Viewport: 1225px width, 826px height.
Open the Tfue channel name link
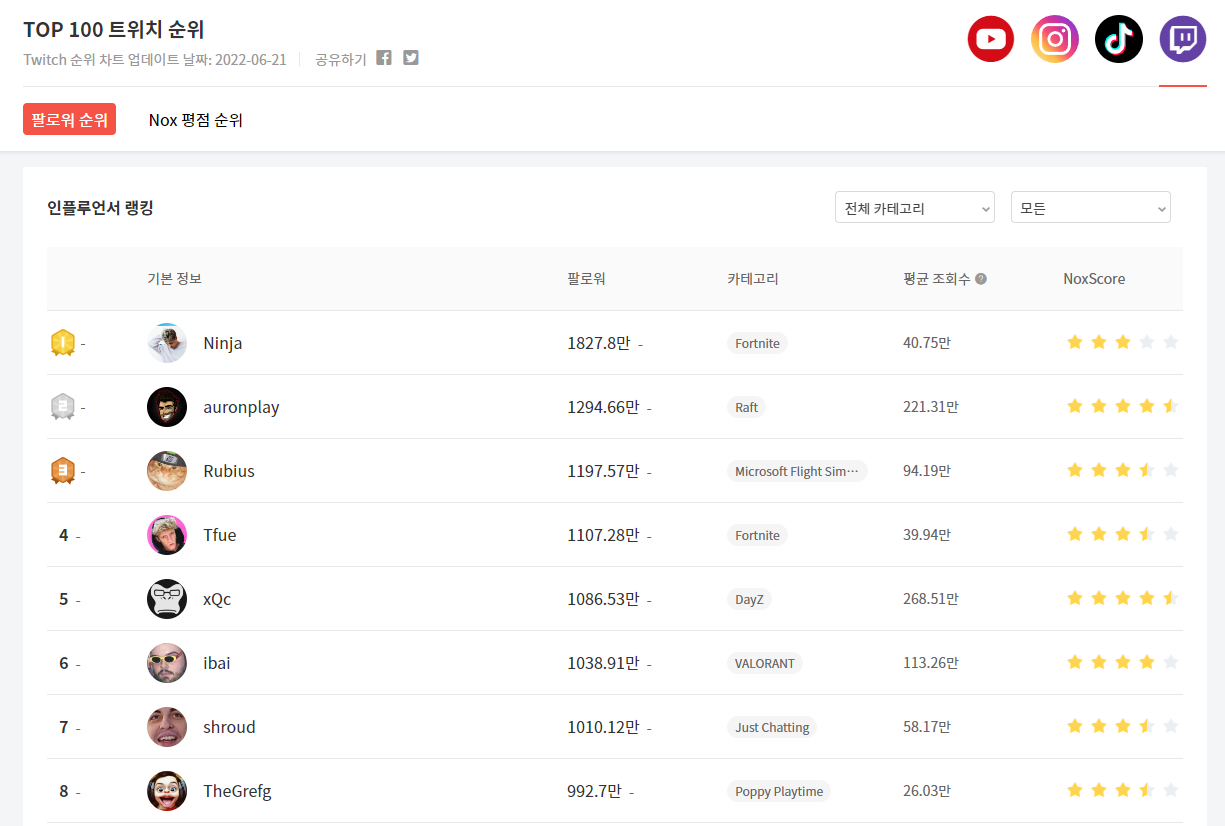(220, 535)
